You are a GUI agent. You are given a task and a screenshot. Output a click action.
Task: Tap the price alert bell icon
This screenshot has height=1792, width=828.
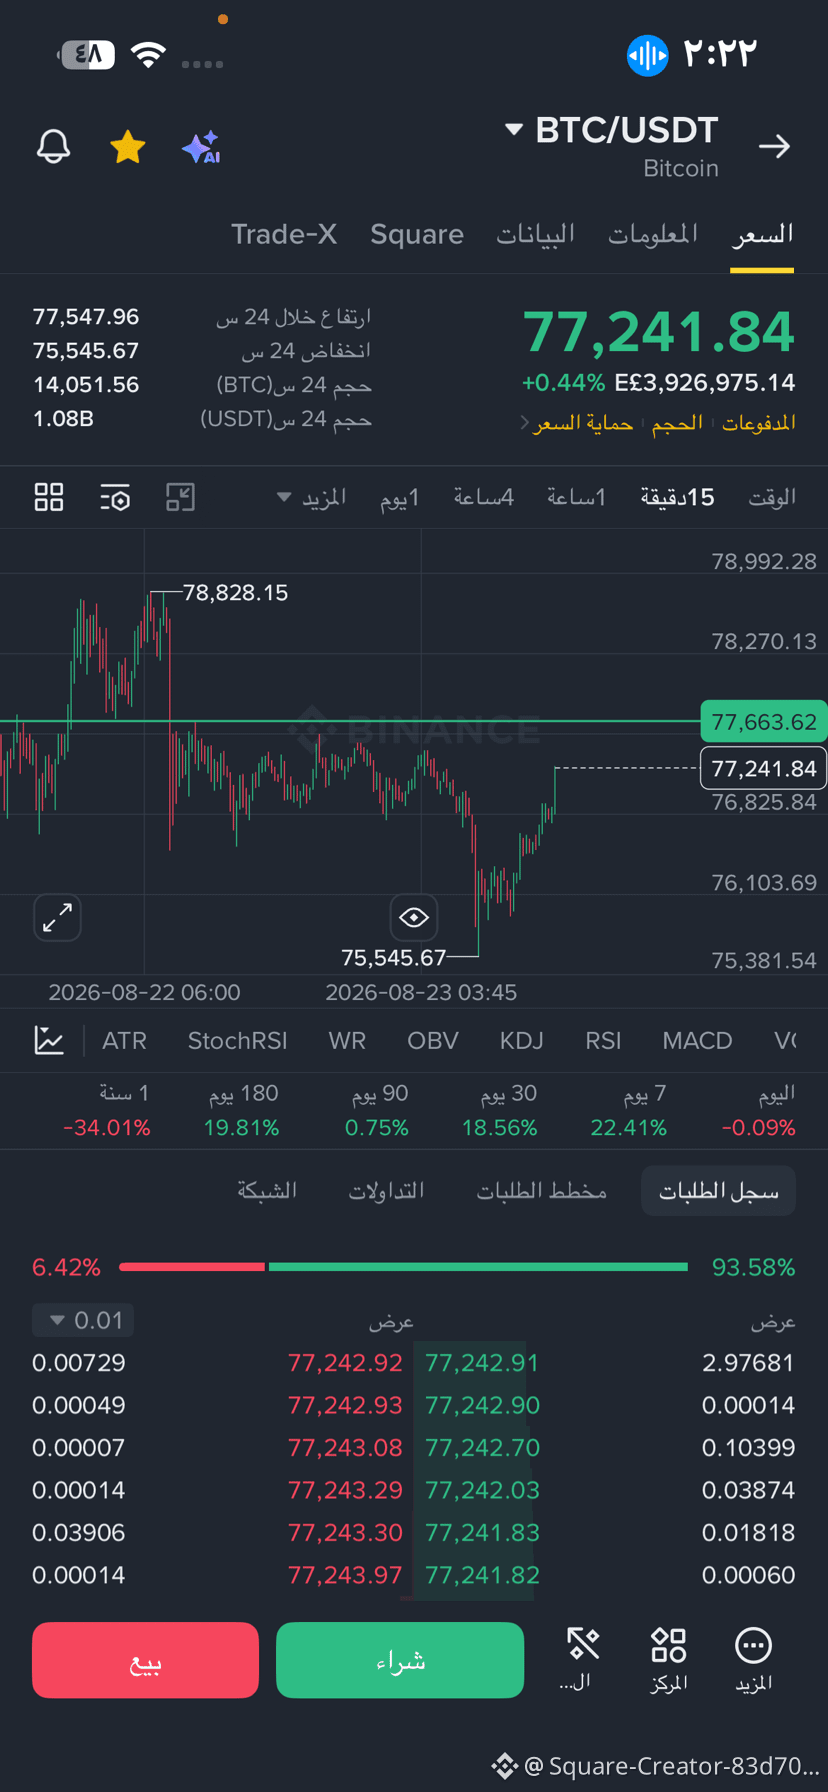click(53, 147)
